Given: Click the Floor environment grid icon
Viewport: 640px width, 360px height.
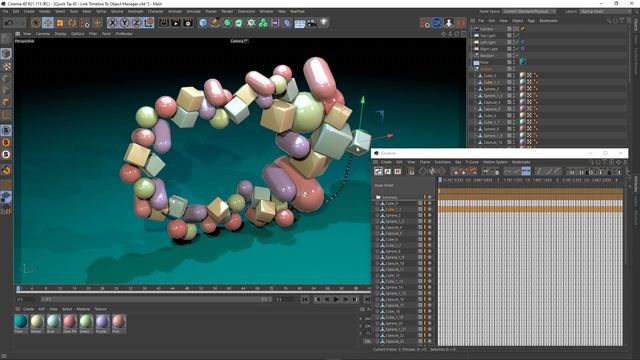Looking at the screenshot, I should [x=300, y=23].
